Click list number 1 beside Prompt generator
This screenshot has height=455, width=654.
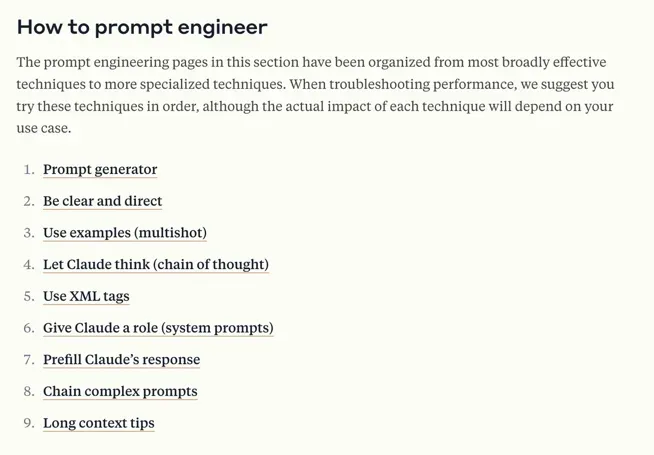[x=29, y=170]
